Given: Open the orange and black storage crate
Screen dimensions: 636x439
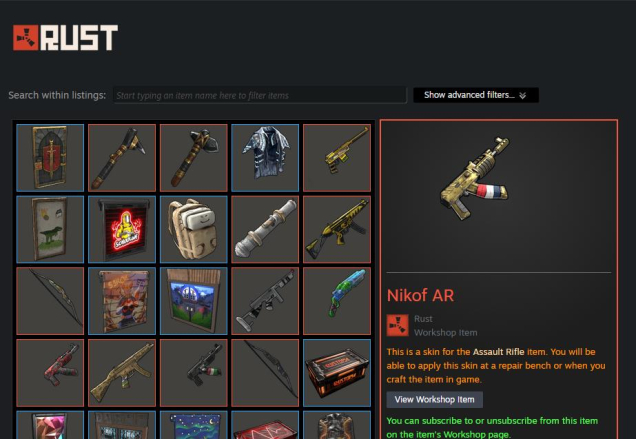Looking at the screenshot, I should [337, 373].
